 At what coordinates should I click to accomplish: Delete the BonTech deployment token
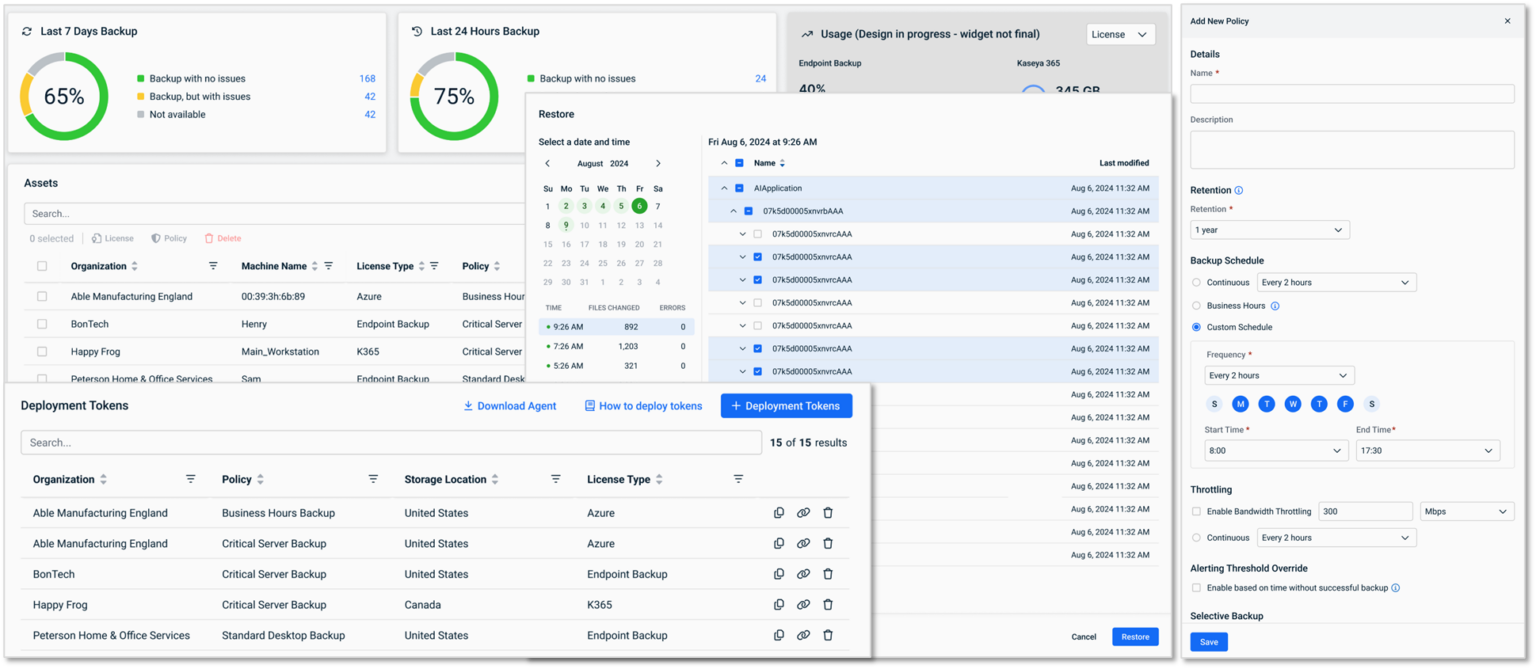[828, 574]
